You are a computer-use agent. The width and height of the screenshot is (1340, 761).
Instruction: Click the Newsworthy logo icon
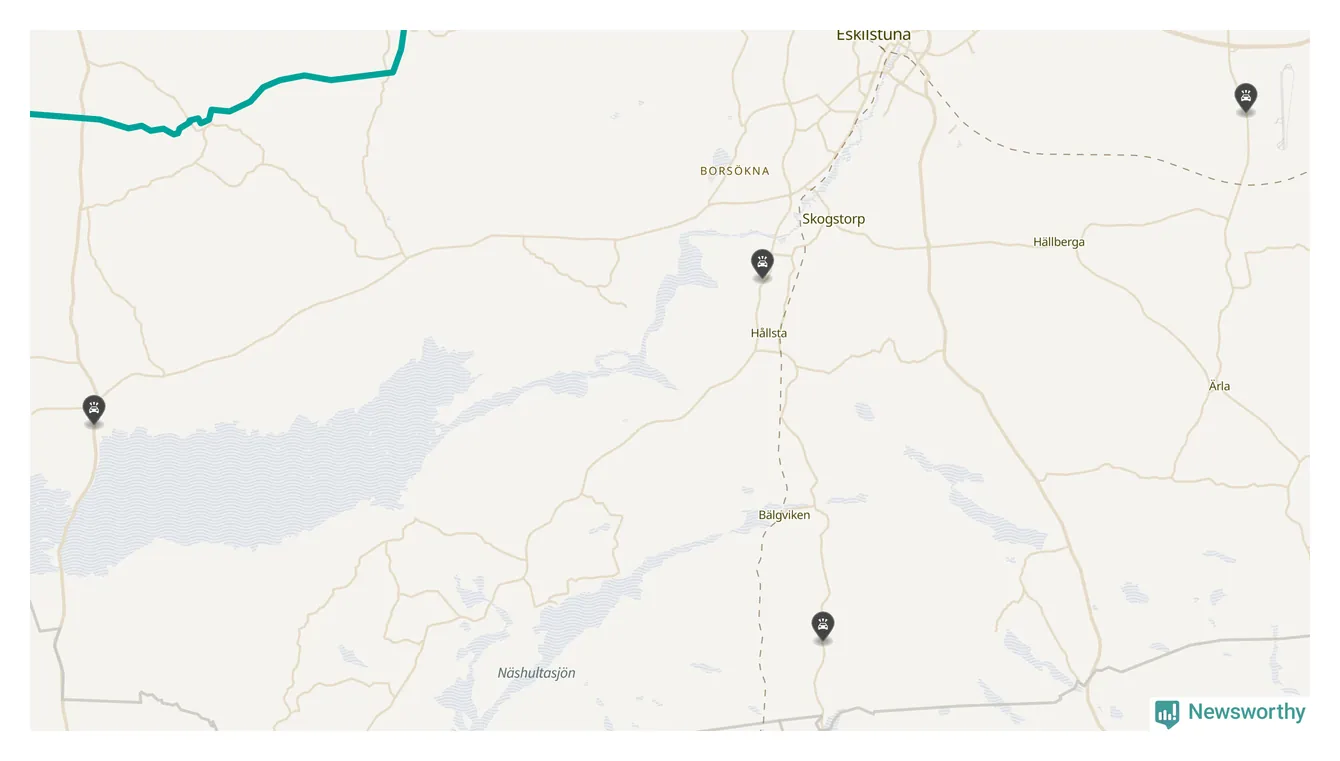pyautogui.click(x=1166, y=713)
